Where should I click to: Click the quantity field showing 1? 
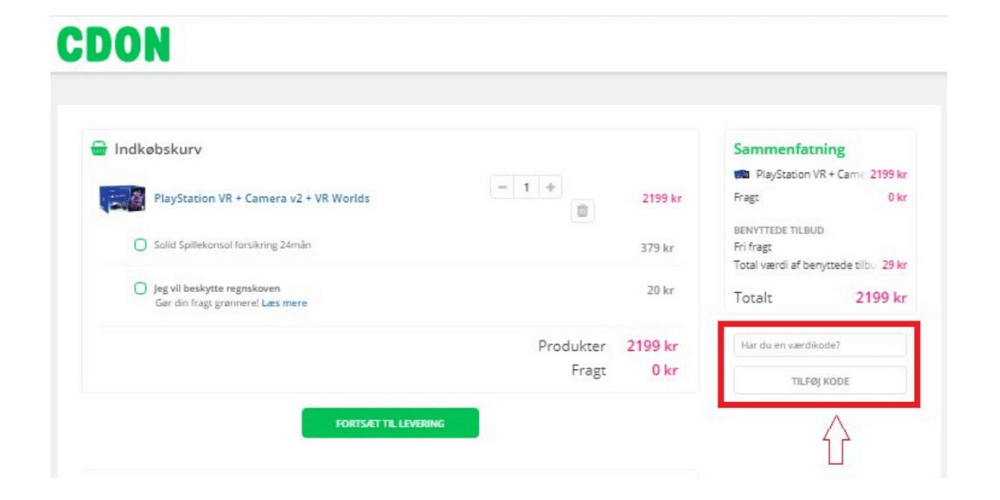[526, 187]
